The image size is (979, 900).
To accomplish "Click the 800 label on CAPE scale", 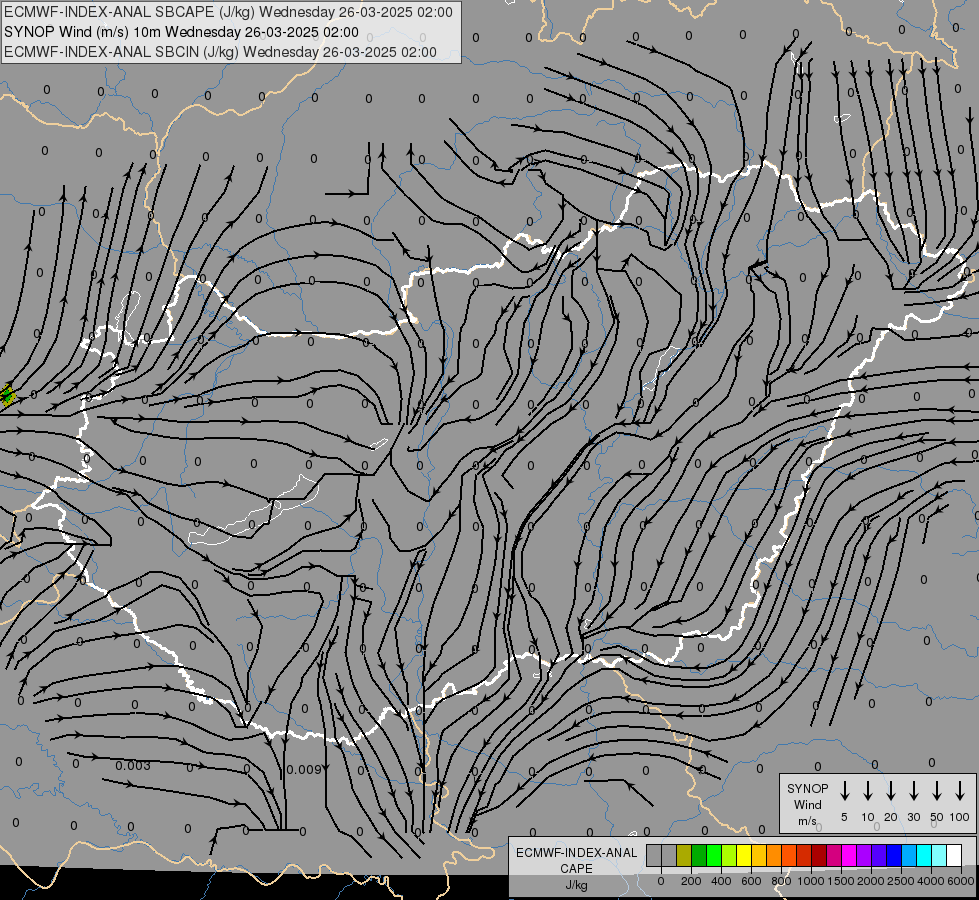I will coord(781,881).
